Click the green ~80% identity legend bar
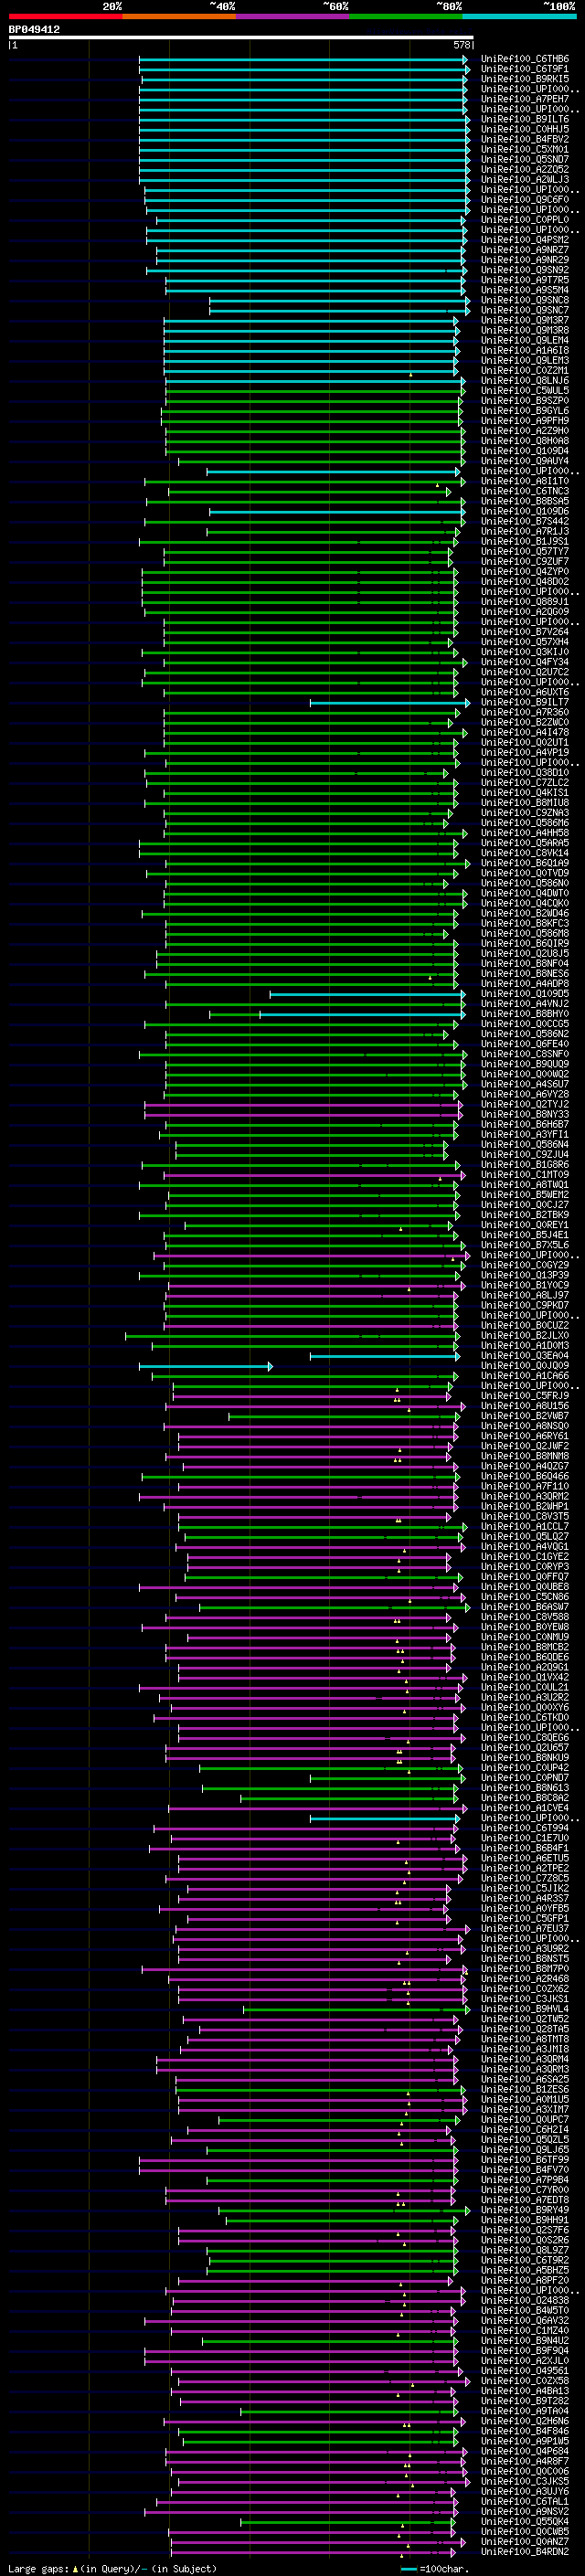Screen dimensions: 585x2576 click(406, 16)
